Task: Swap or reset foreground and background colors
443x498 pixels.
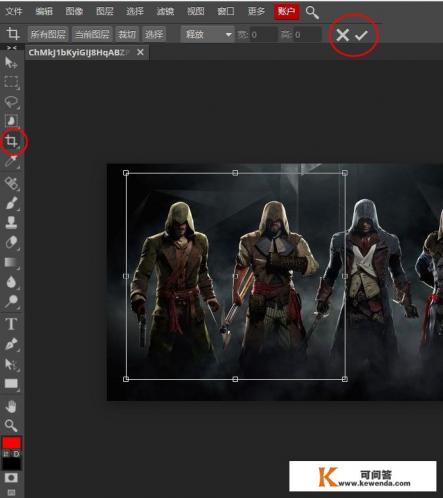Action: 11,454
